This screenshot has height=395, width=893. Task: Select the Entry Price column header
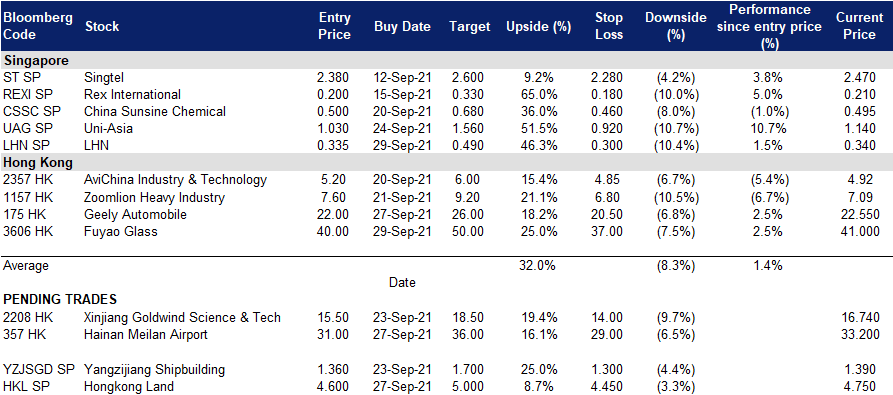coord(334,26)
